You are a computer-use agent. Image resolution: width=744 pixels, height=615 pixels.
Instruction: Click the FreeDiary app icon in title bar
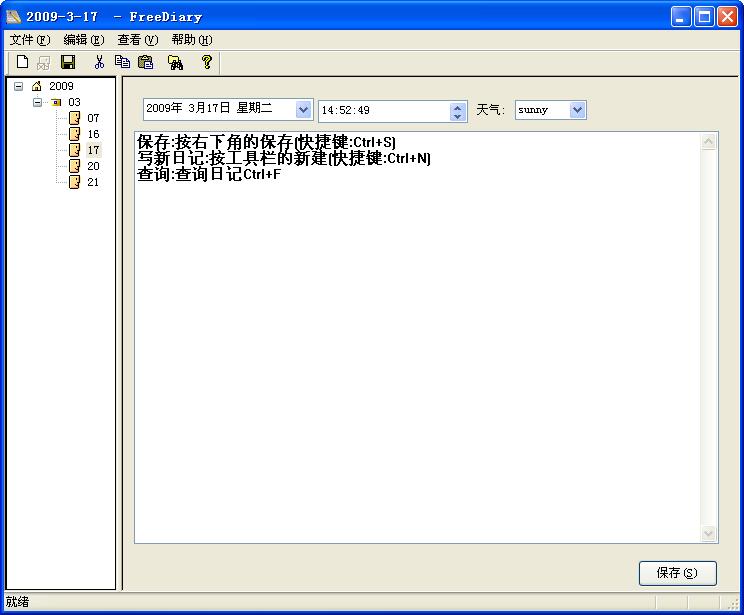point(13,17)
